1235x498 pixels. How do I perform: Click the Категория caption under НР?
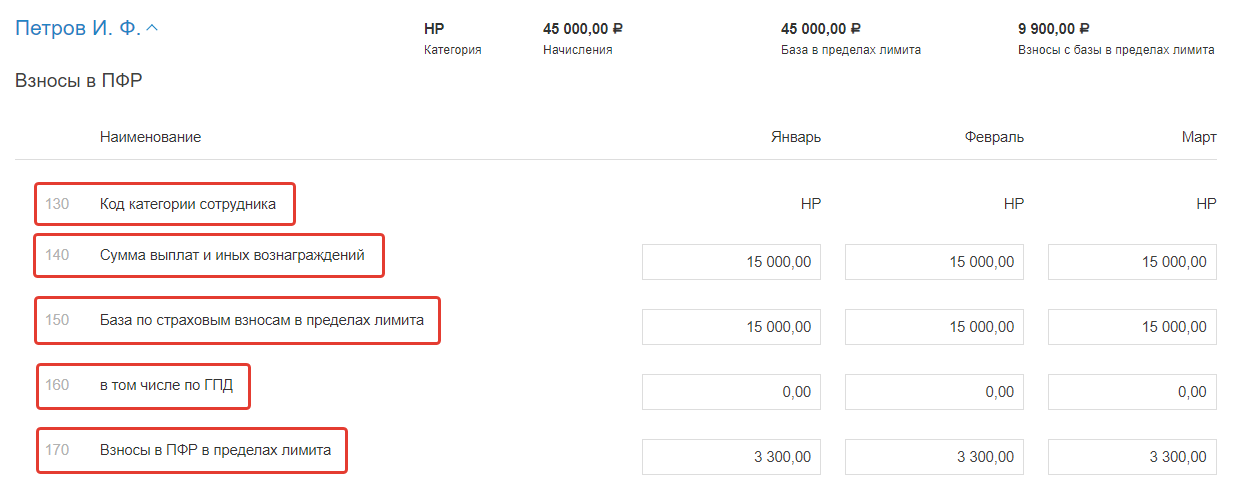point(453,49)
